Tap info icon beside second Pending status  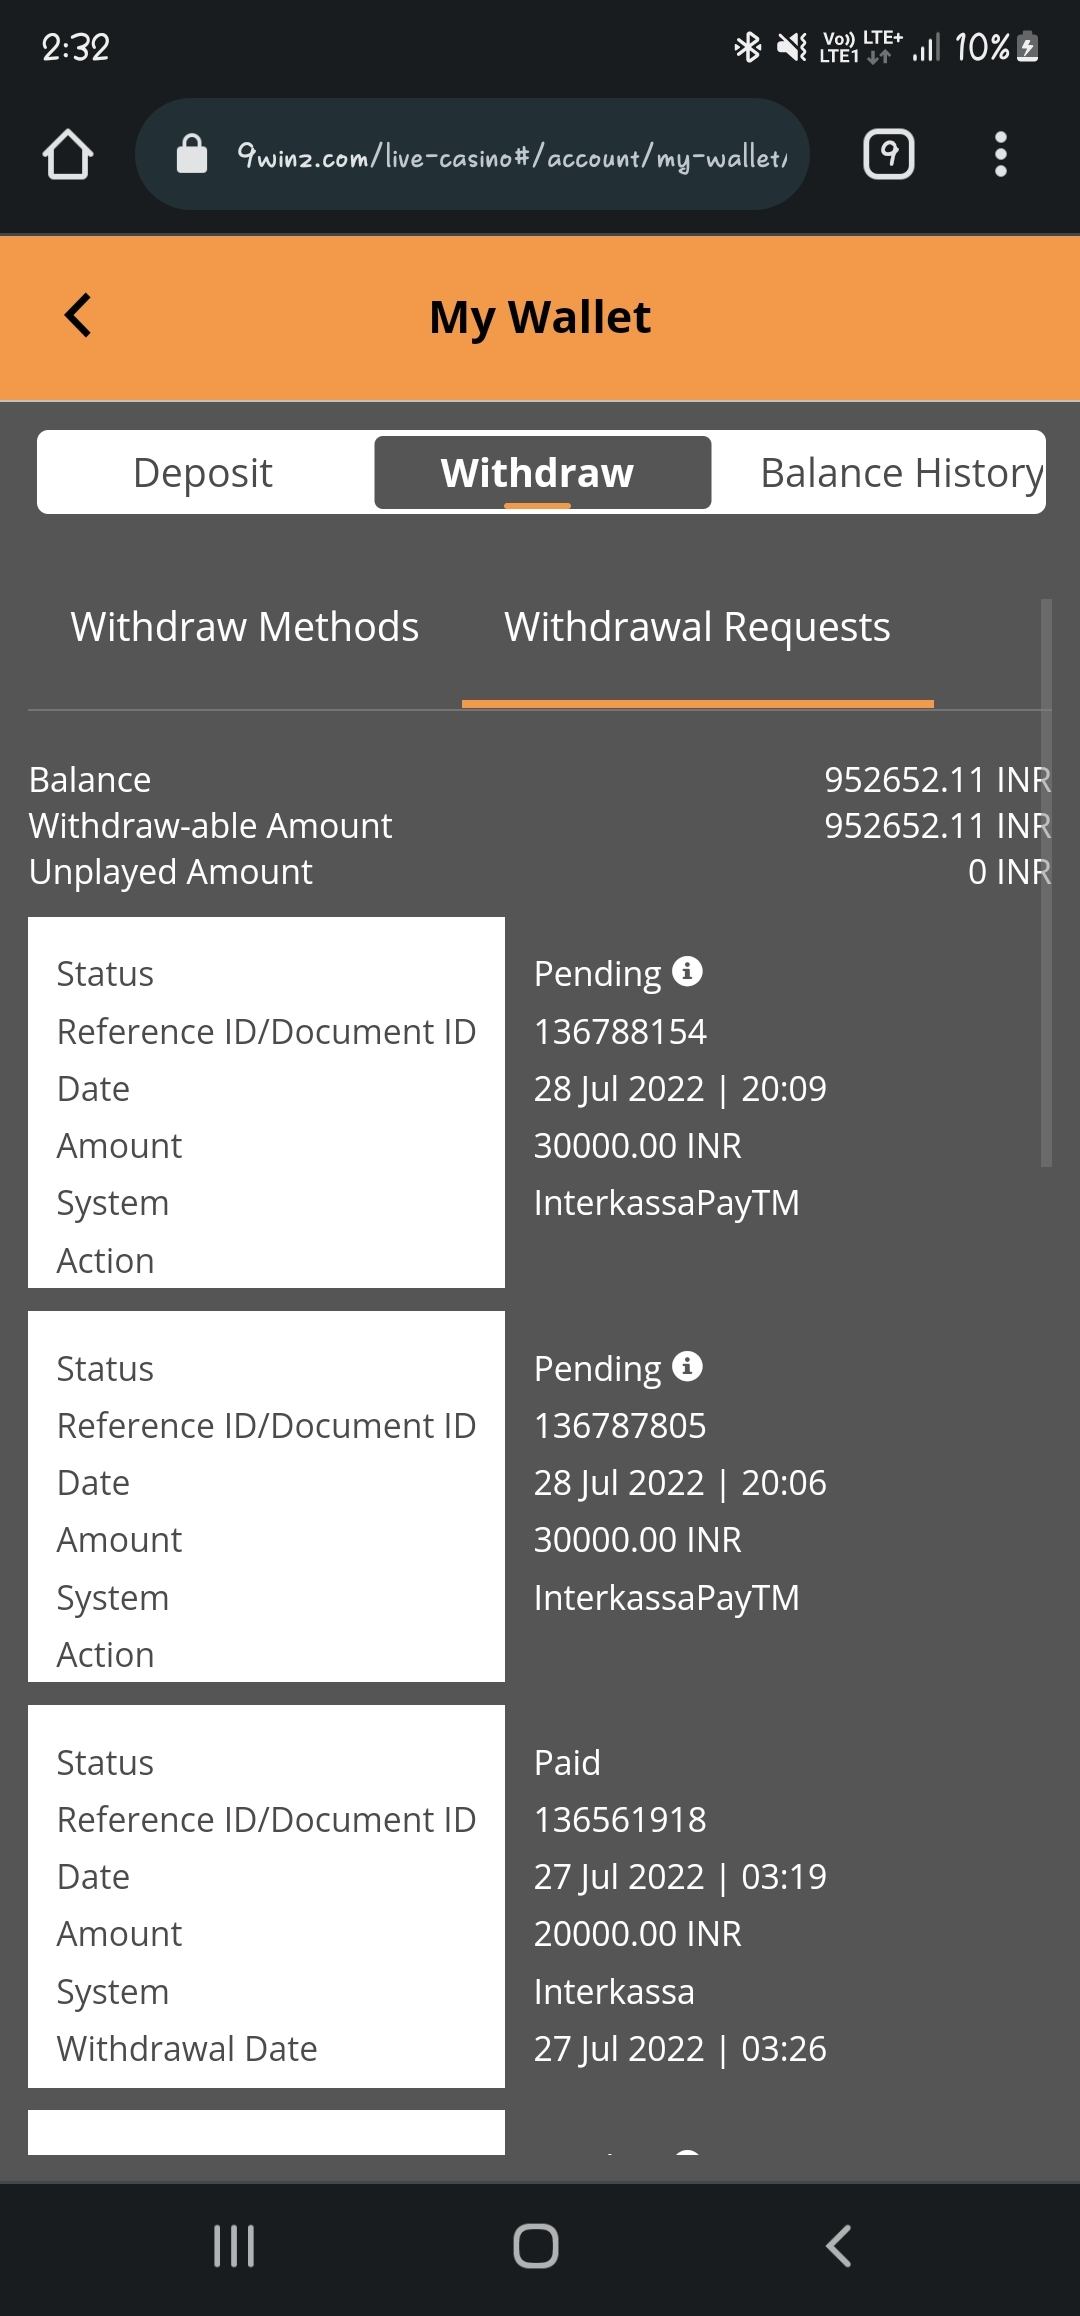(687, 1366)
